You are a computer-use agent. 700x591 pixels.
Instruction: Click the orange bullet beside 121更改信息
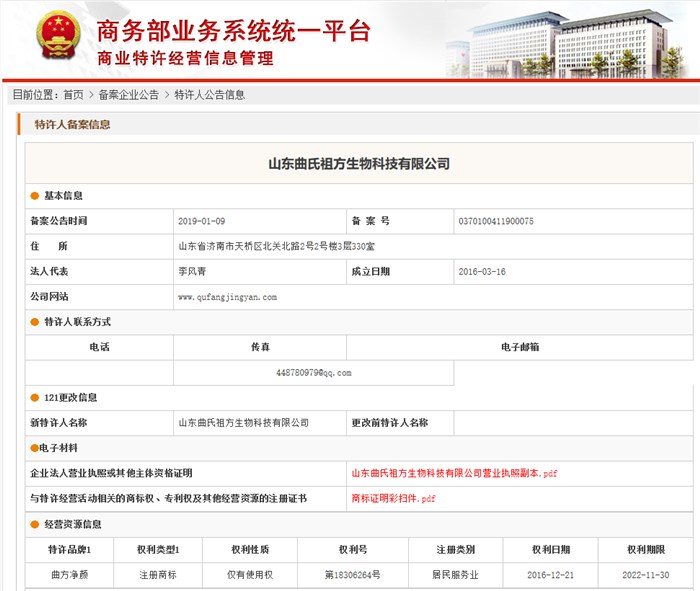click(35, 398)
